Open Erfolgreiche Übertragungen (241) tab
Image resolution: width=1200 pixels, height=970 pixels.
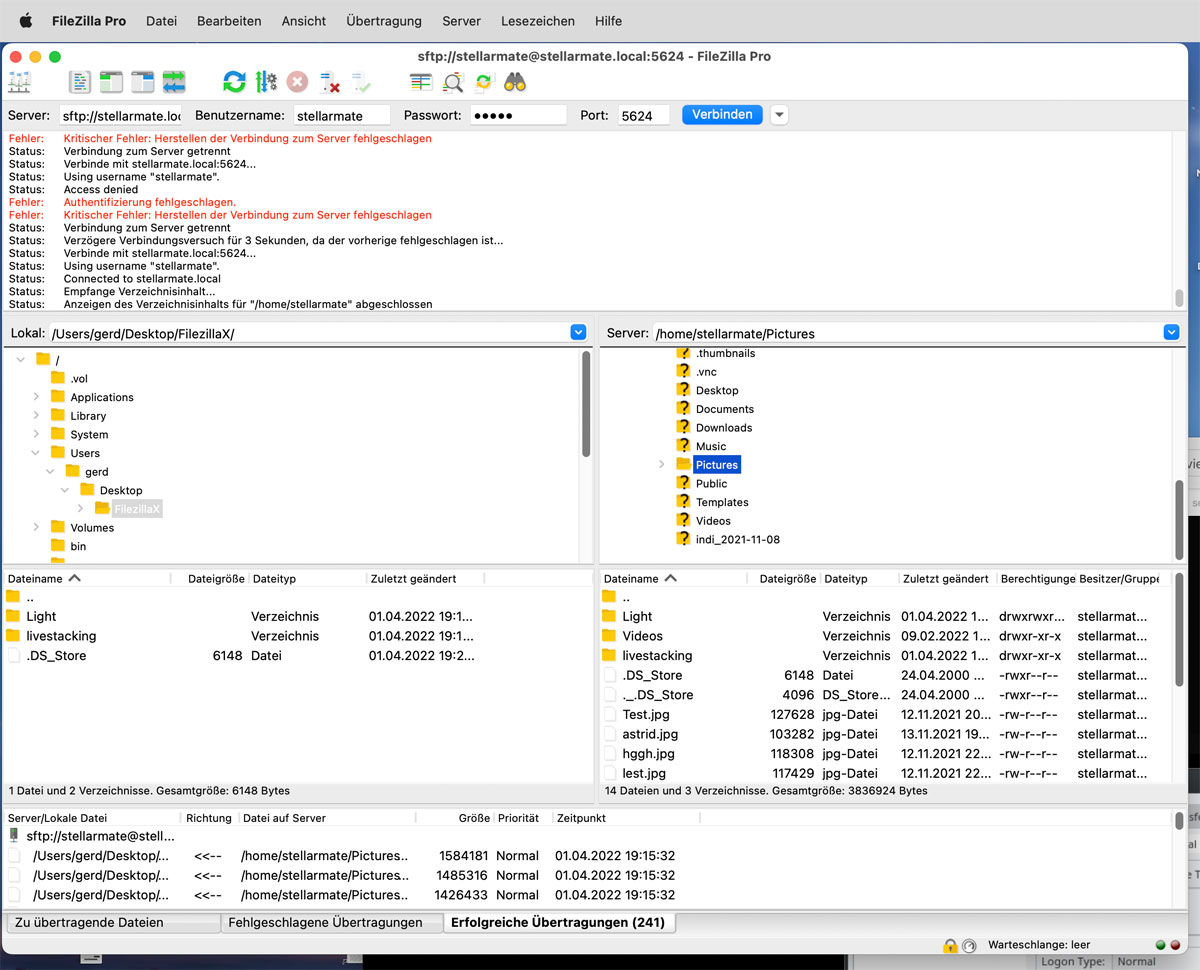tap(558, 923)
